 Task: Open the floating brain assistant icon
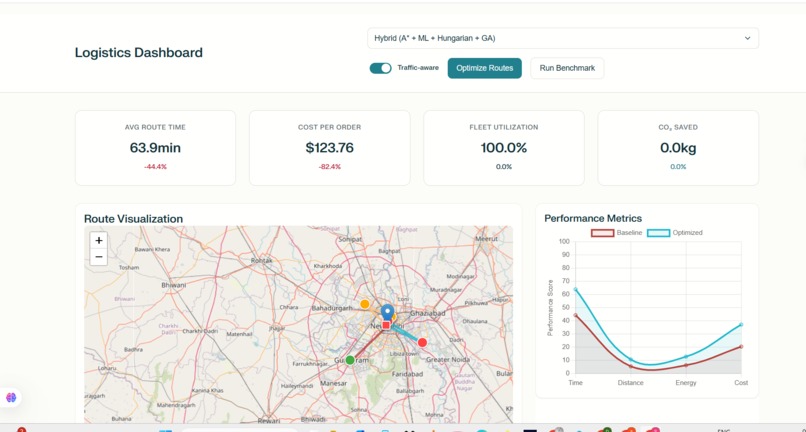click(x=11, y=397)
